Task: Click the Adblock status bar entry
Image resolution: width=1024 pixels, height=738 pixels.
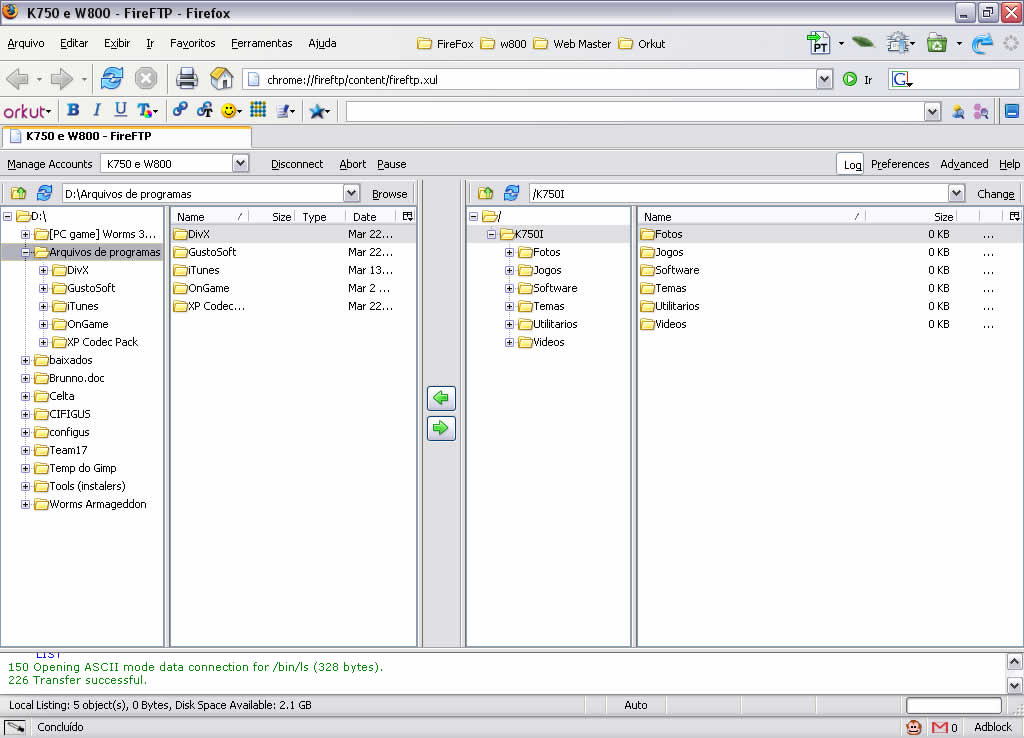Action: coord(993,727)
